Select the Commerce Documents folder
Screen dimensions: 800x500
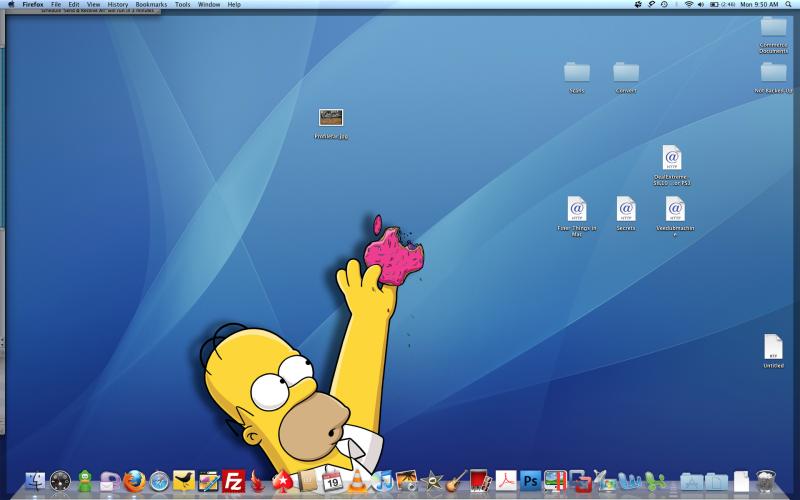pyautogui.click(x=773, y=27)
